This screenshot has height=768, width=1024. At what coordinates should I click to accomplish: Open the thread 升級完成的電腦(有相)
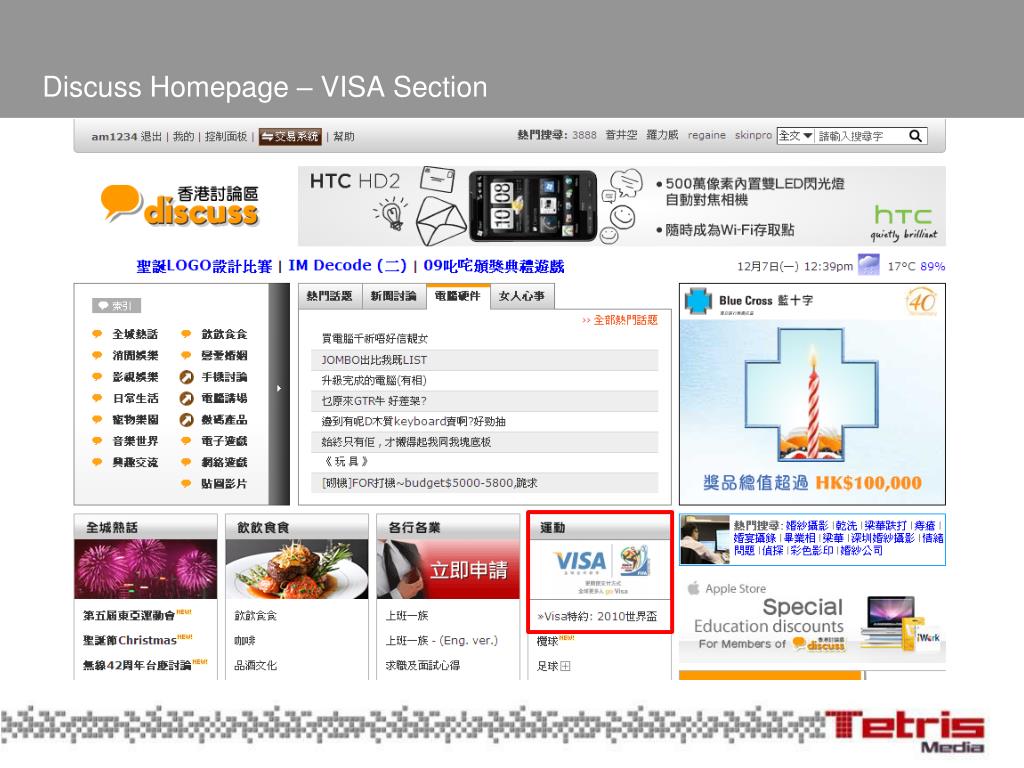coord(374,380)
